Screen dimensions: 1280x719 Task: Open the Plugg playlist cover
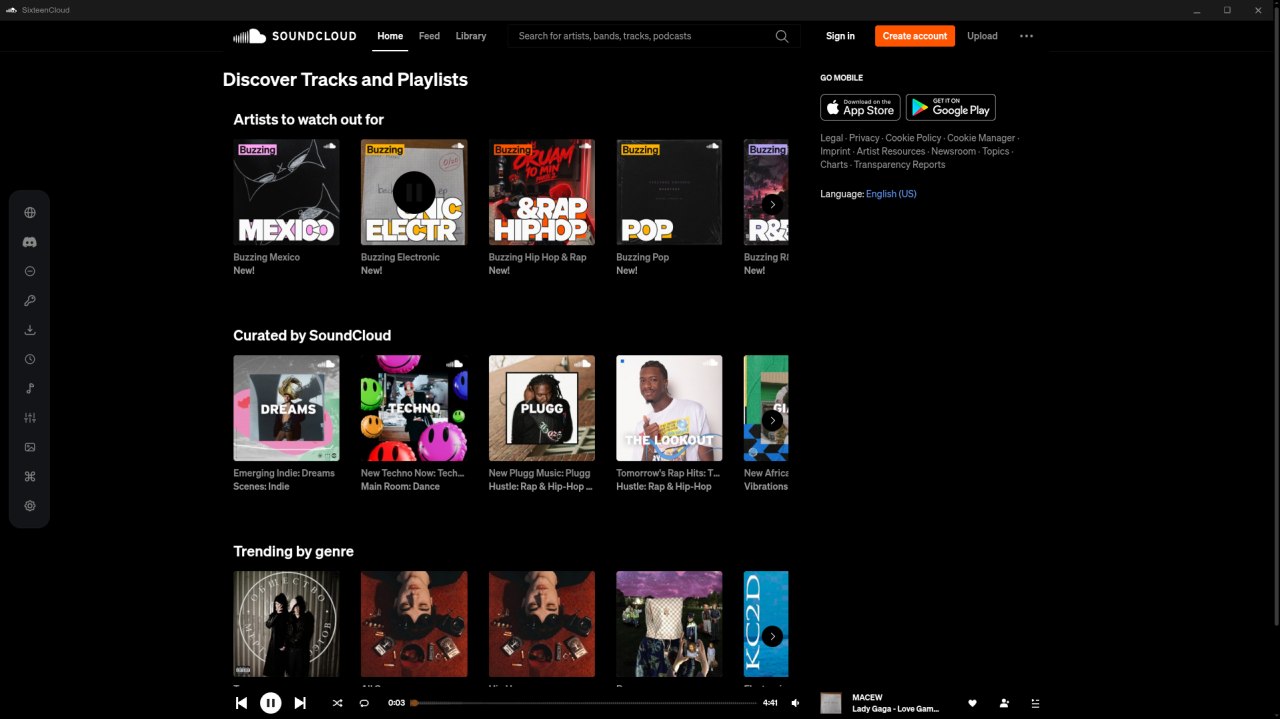(x=542, y=408)
